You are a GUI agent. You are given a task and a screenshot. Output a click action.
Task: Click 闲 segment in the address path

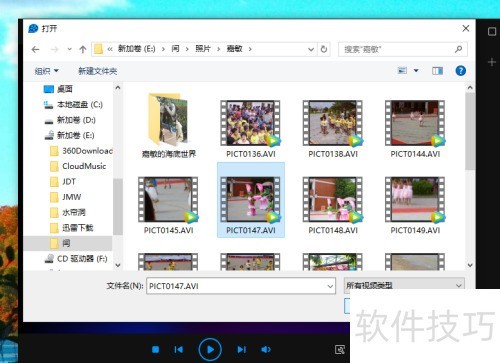coord(175,49)
